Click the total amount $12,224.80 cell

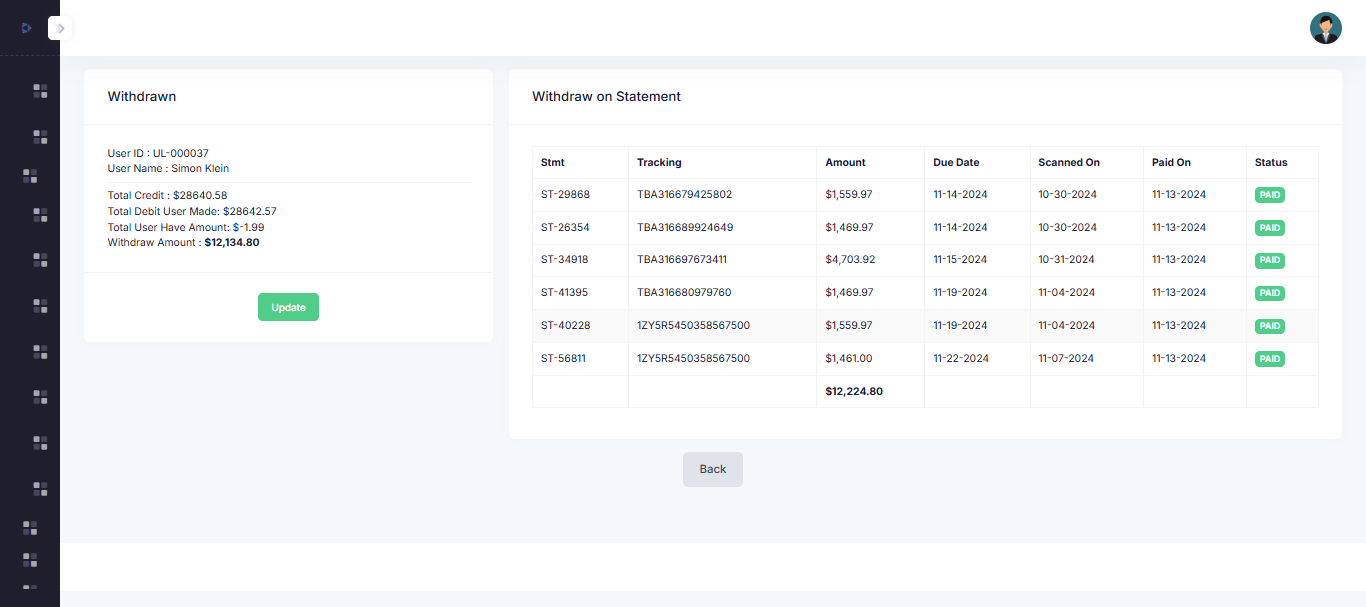point(856,391)
